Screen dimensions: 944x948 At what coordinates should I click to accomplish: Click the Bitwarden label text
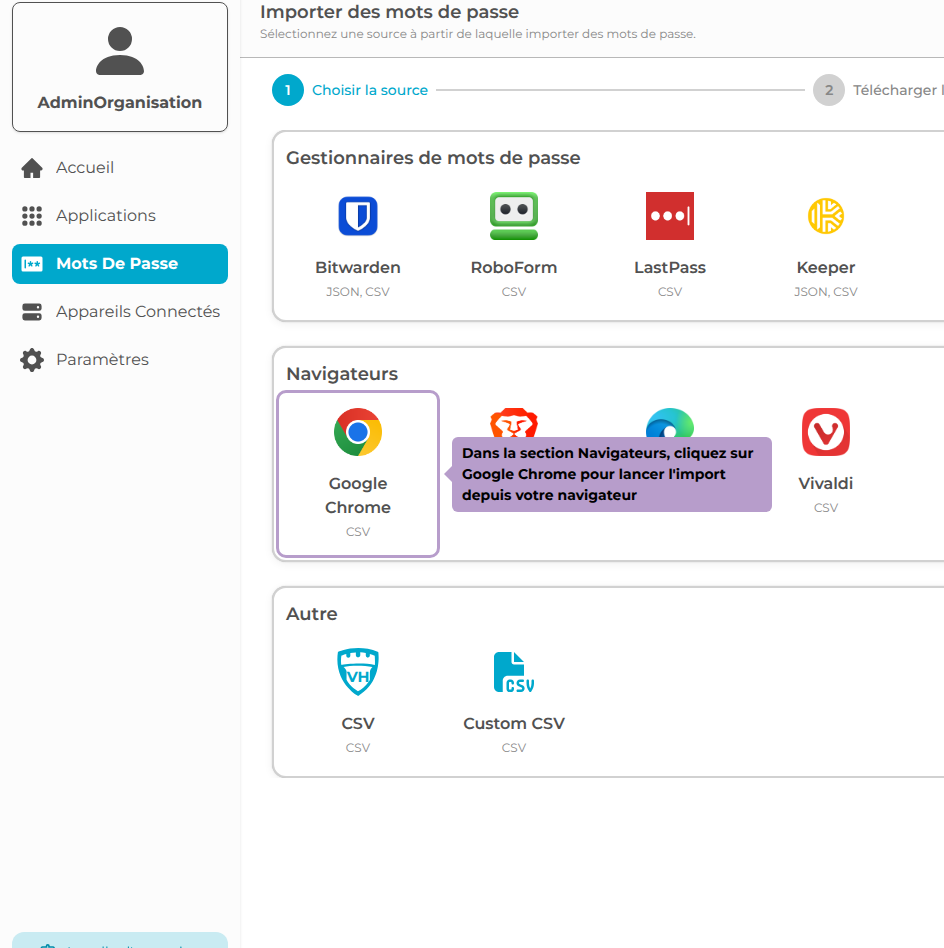coord(357,267)
